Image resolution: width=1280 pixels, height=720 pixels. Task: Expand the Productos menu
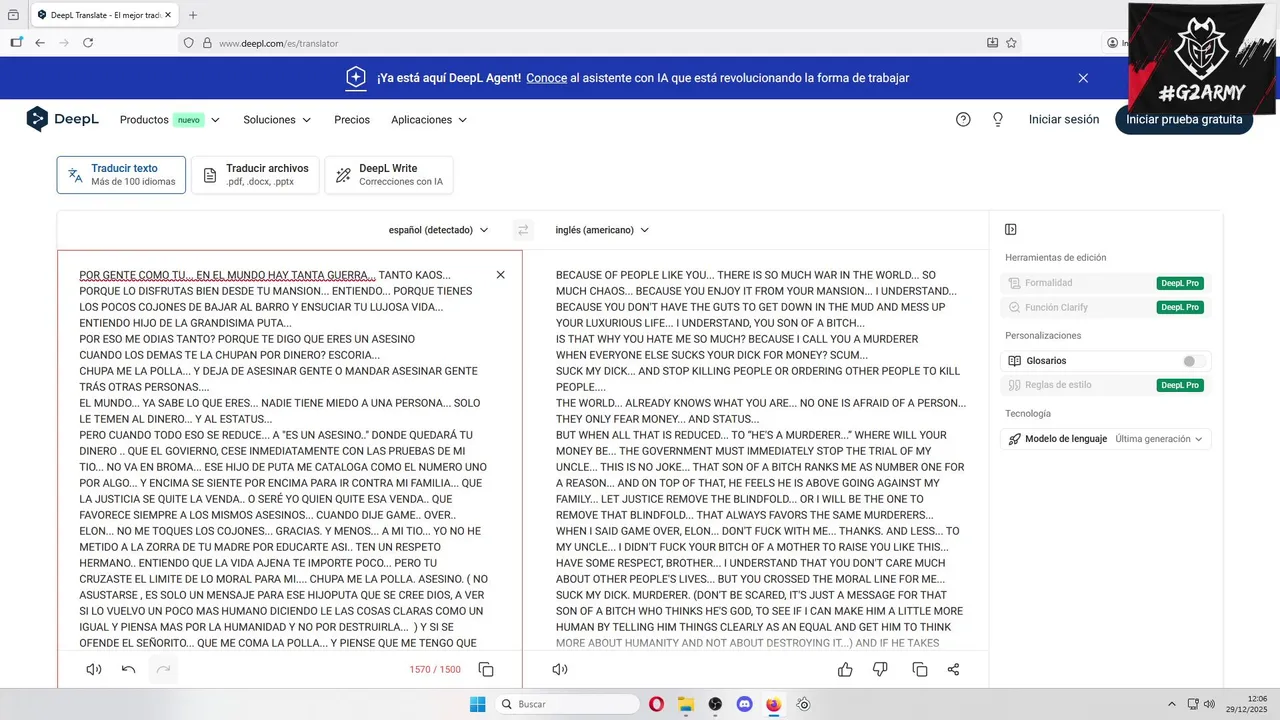click(170, 120)
